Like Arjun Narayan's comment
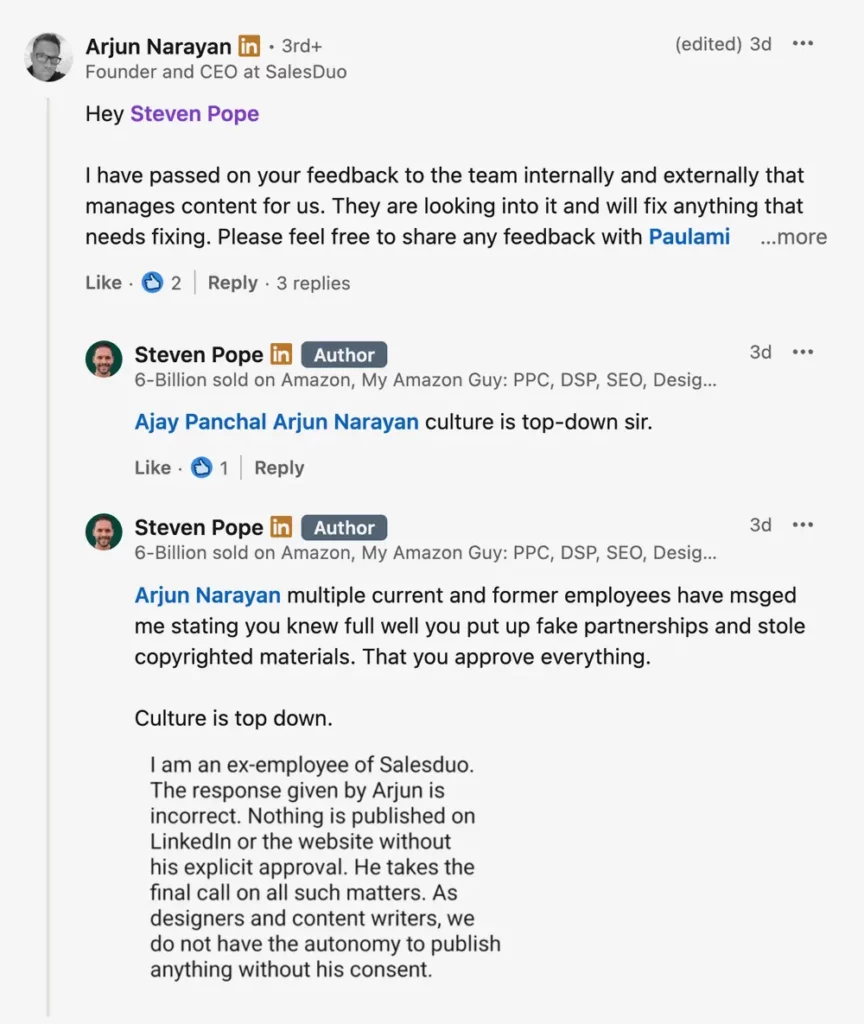This screenshot has height=1024, width=864. pyautogui.click(x=103, y=283)
